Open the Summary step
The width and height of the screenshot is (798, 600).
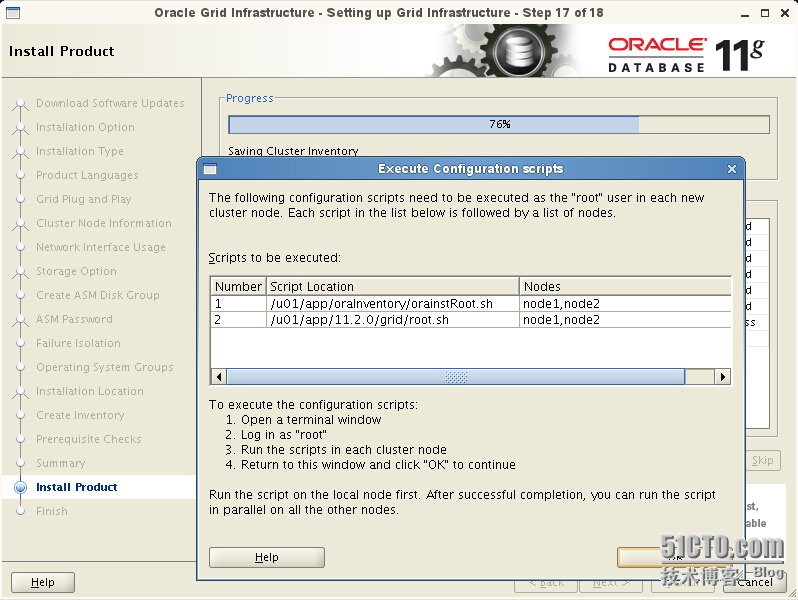click(61, 463)
